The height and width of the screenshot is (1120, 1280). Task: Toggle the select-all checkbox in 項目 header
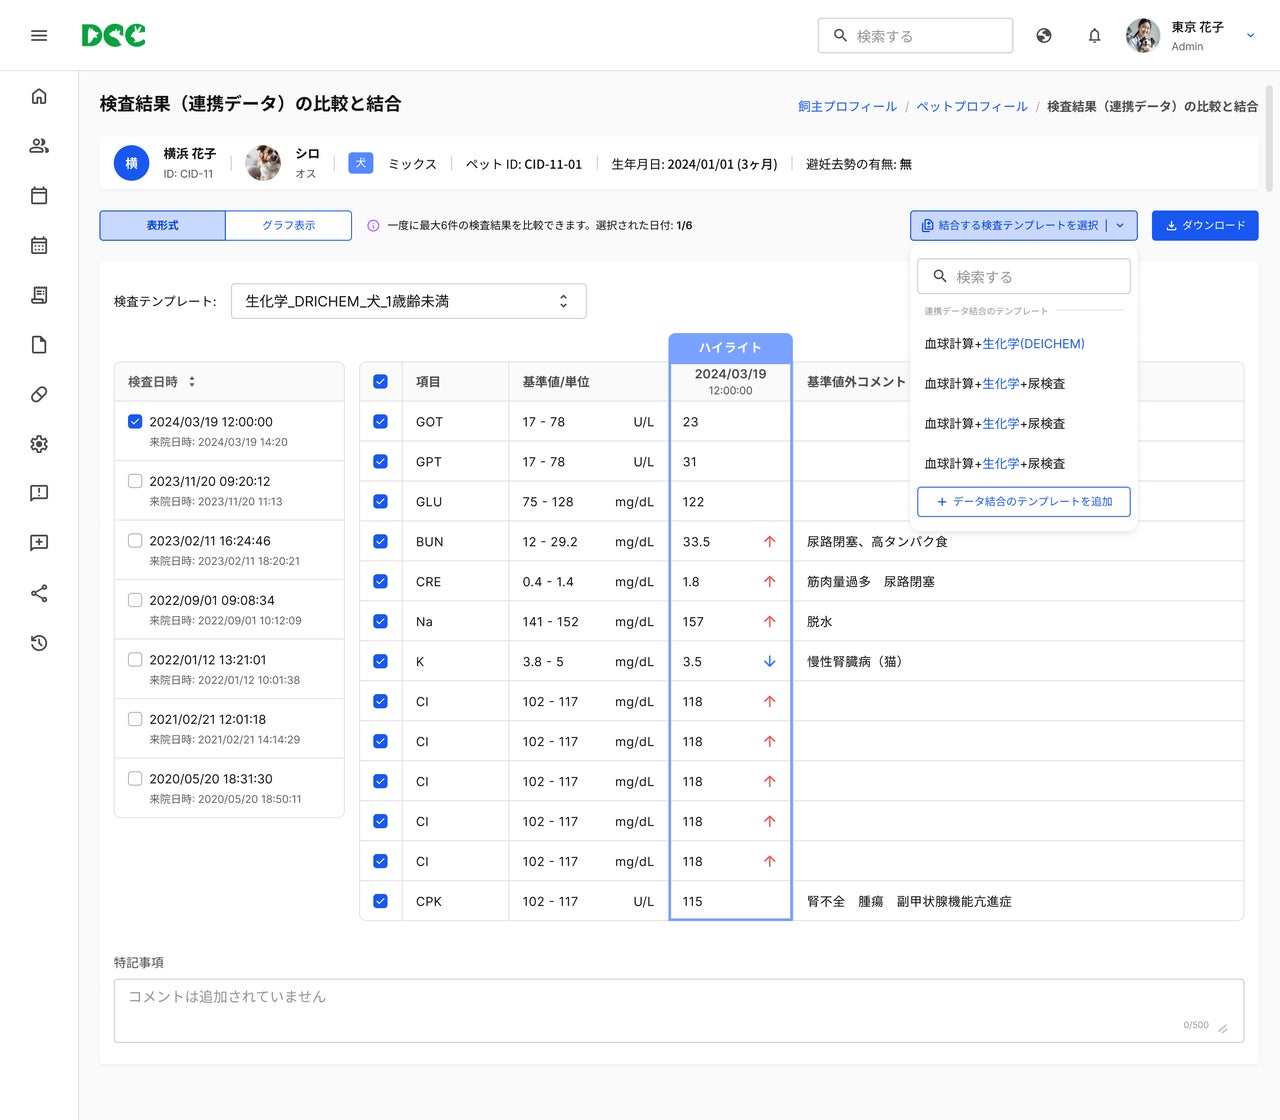(380, 382)
